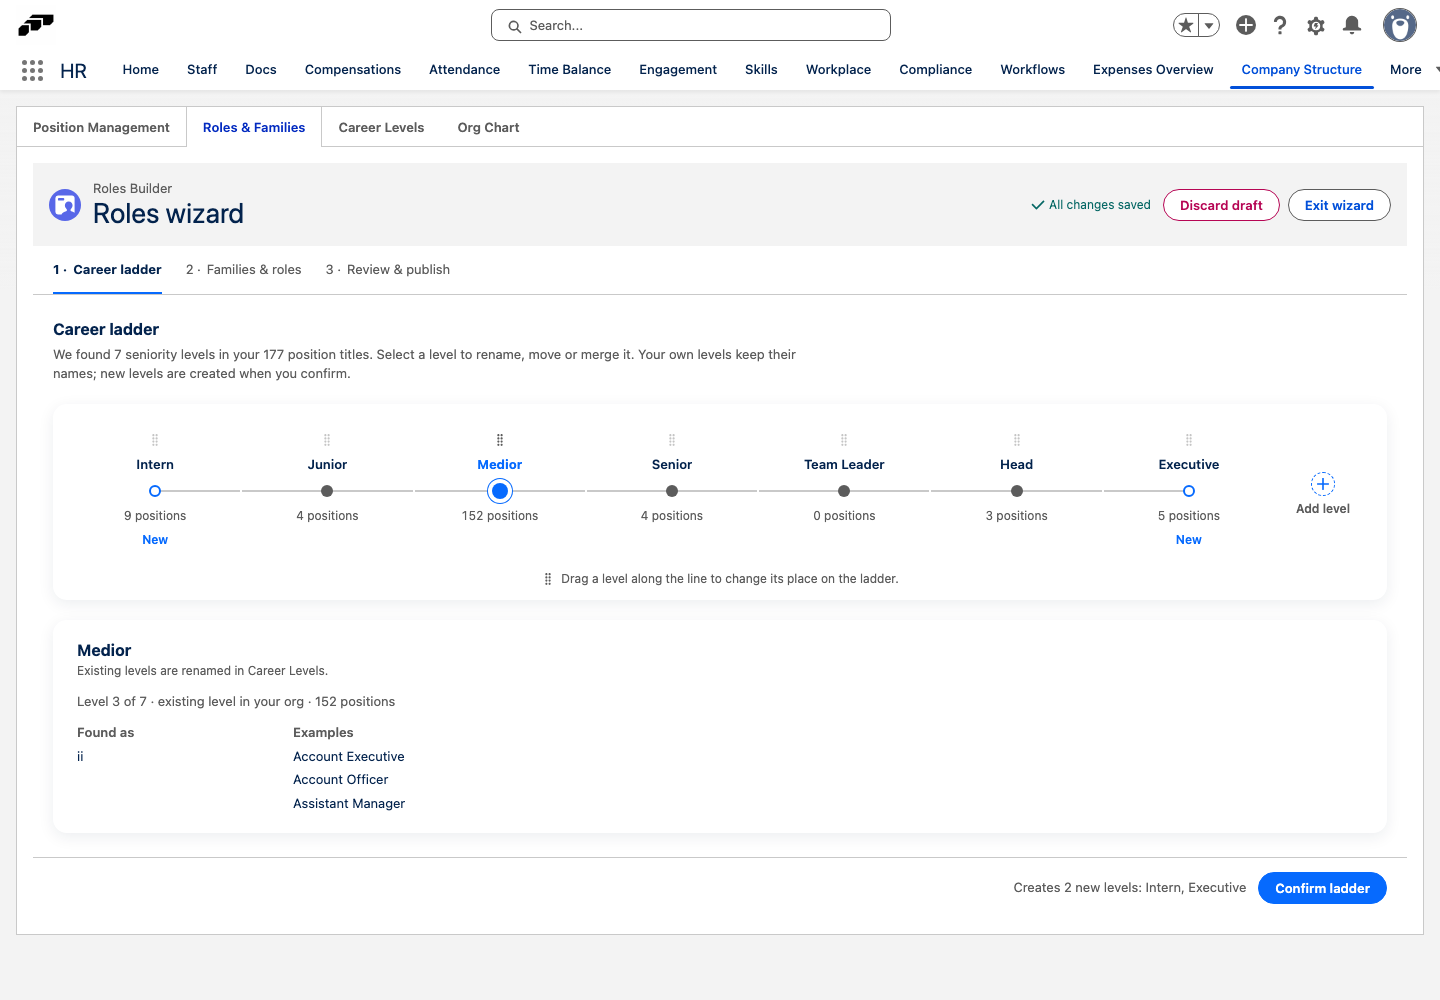Open the Compensations nav item
Image resolution: width=1440 pixels, height=1000 pixels.
click(353, 70)
